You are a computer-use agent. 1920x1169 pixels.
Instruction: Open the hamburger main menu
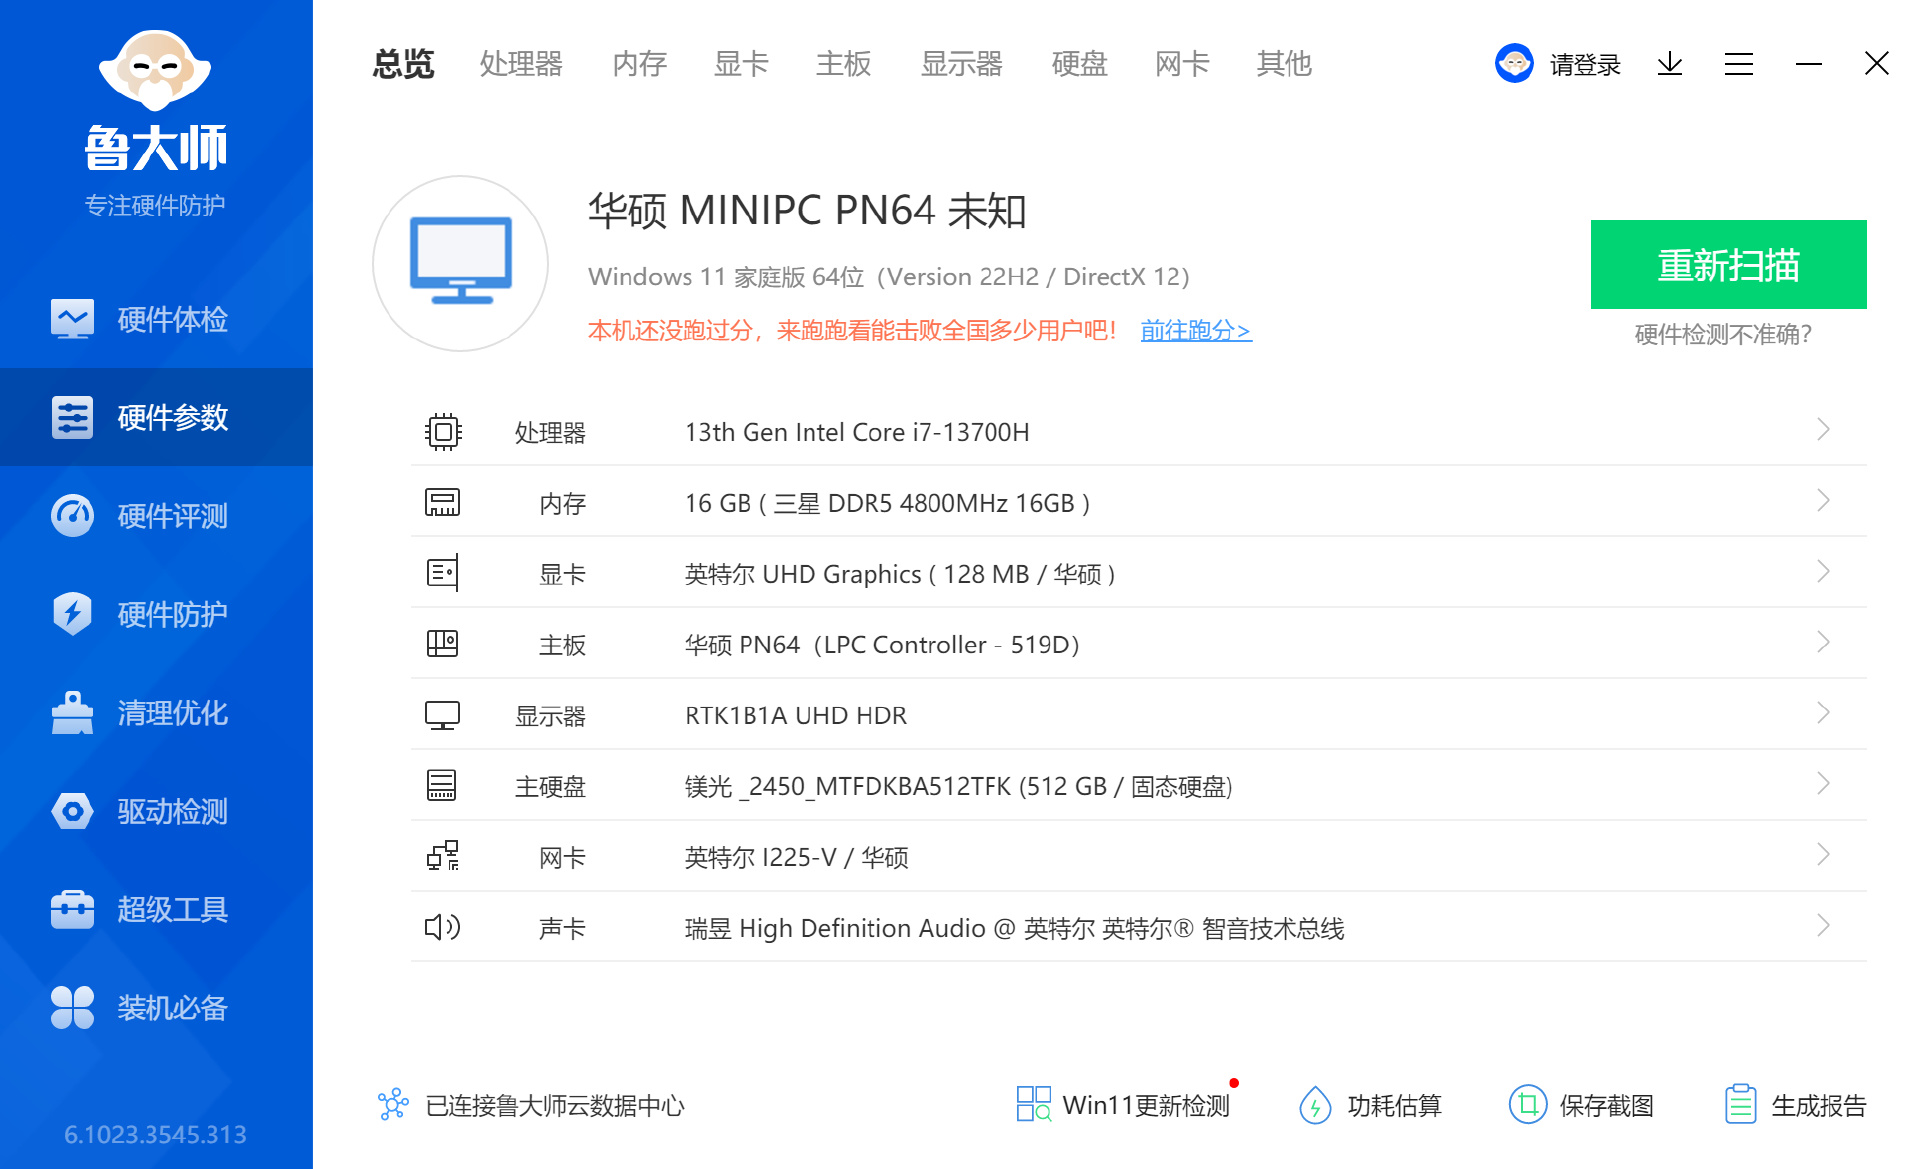point(1738,65)
